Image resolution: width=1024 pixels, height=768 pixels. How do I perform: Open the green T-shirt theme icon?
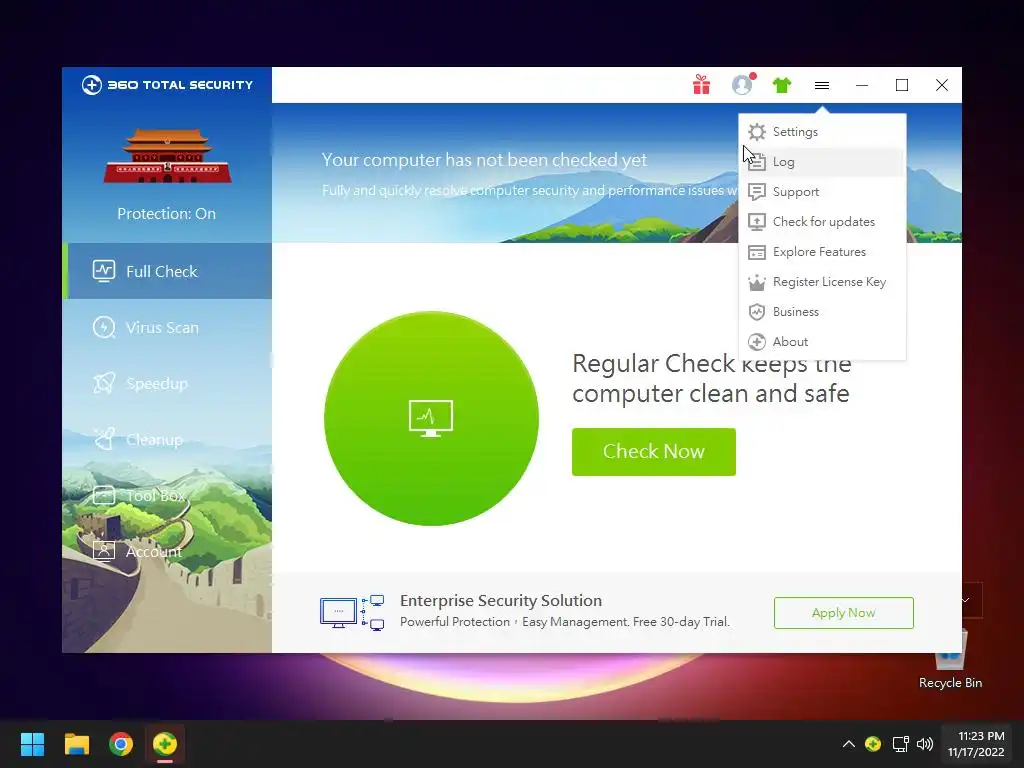pos(782,85)
